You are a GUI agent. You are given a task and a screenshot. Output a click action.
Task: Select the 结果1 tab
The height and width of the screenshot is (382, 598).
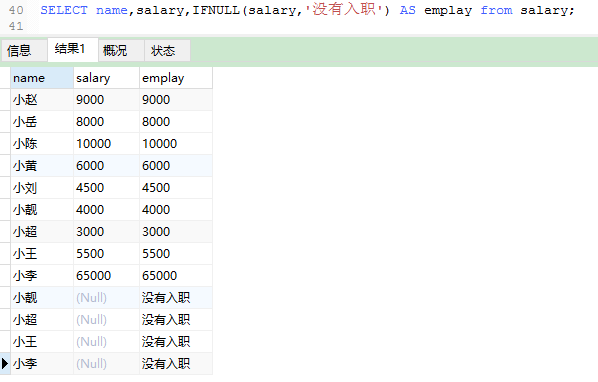[72, 49]
